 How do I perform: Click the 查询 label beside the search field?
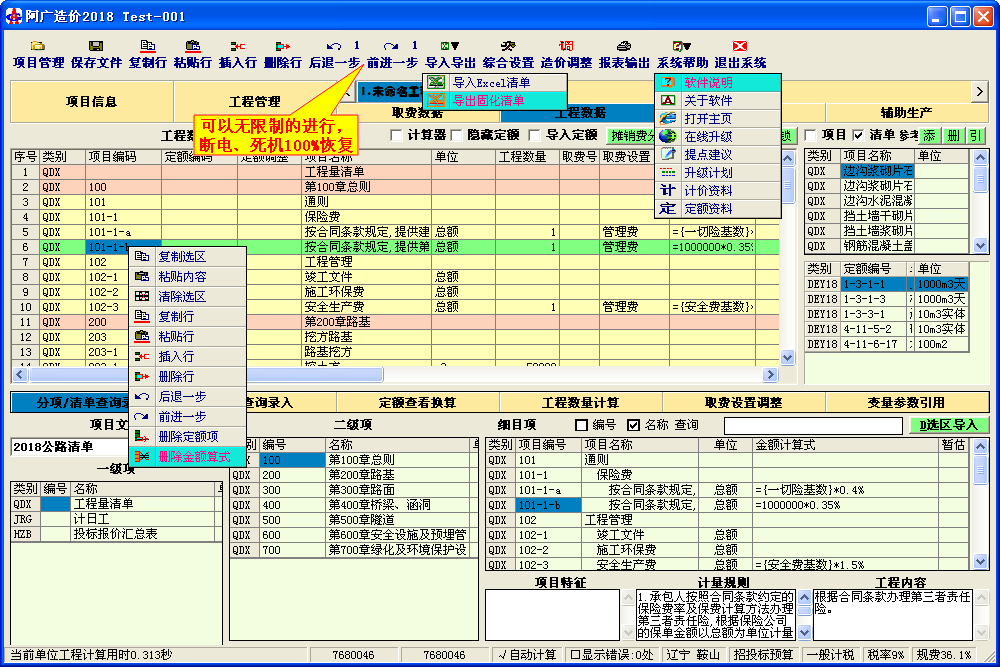[x=687, y=425]
